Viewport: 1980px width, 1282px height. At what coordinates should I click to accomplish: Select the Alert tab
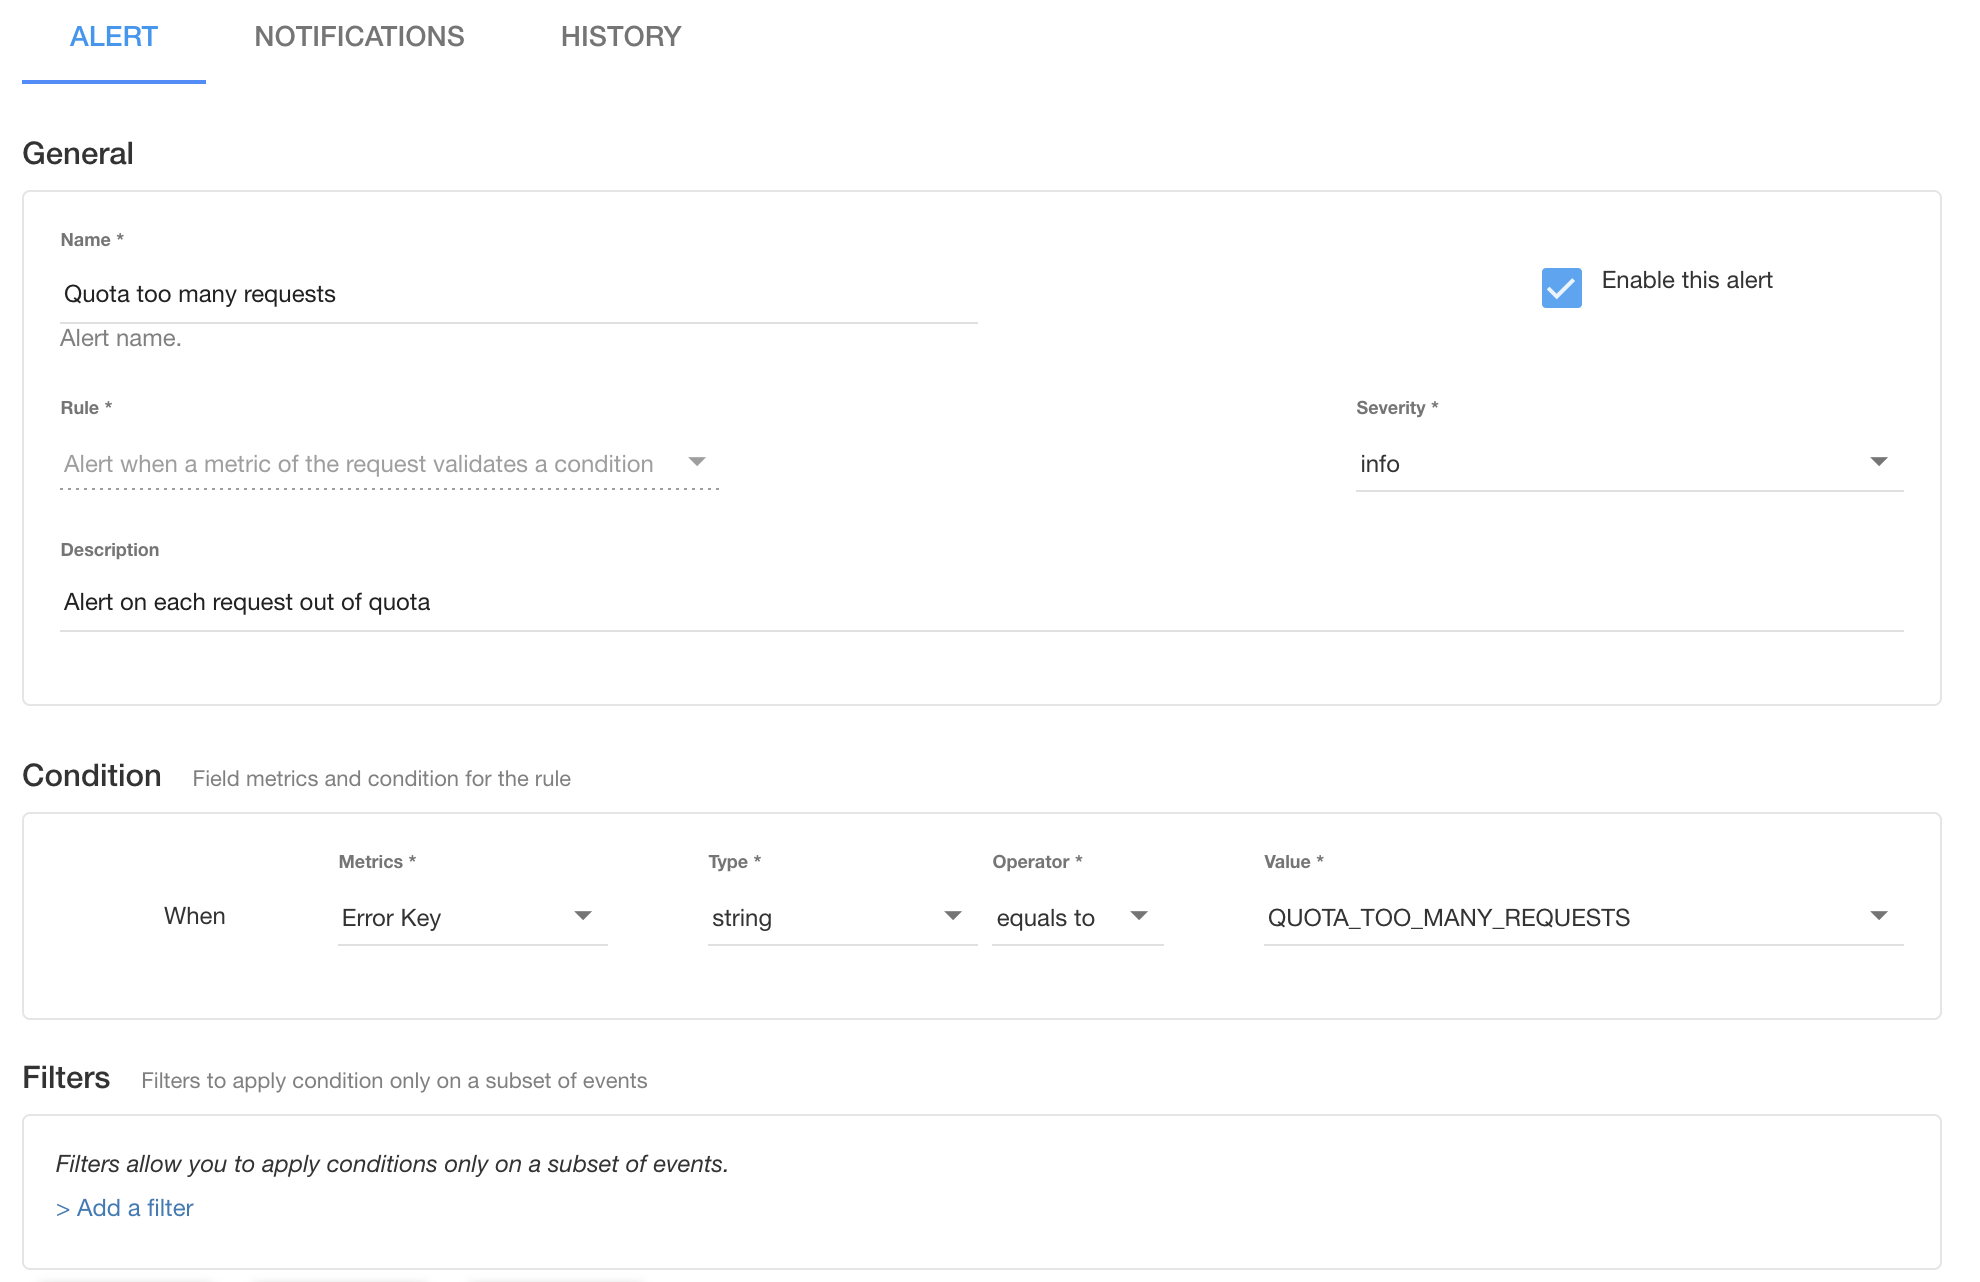[113, 37]
